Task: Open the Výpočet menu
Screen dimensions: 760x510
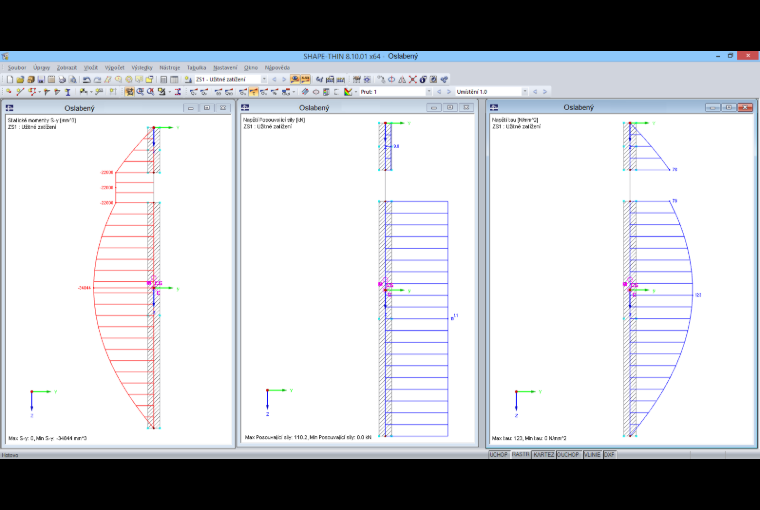Action: pos(115,67)
